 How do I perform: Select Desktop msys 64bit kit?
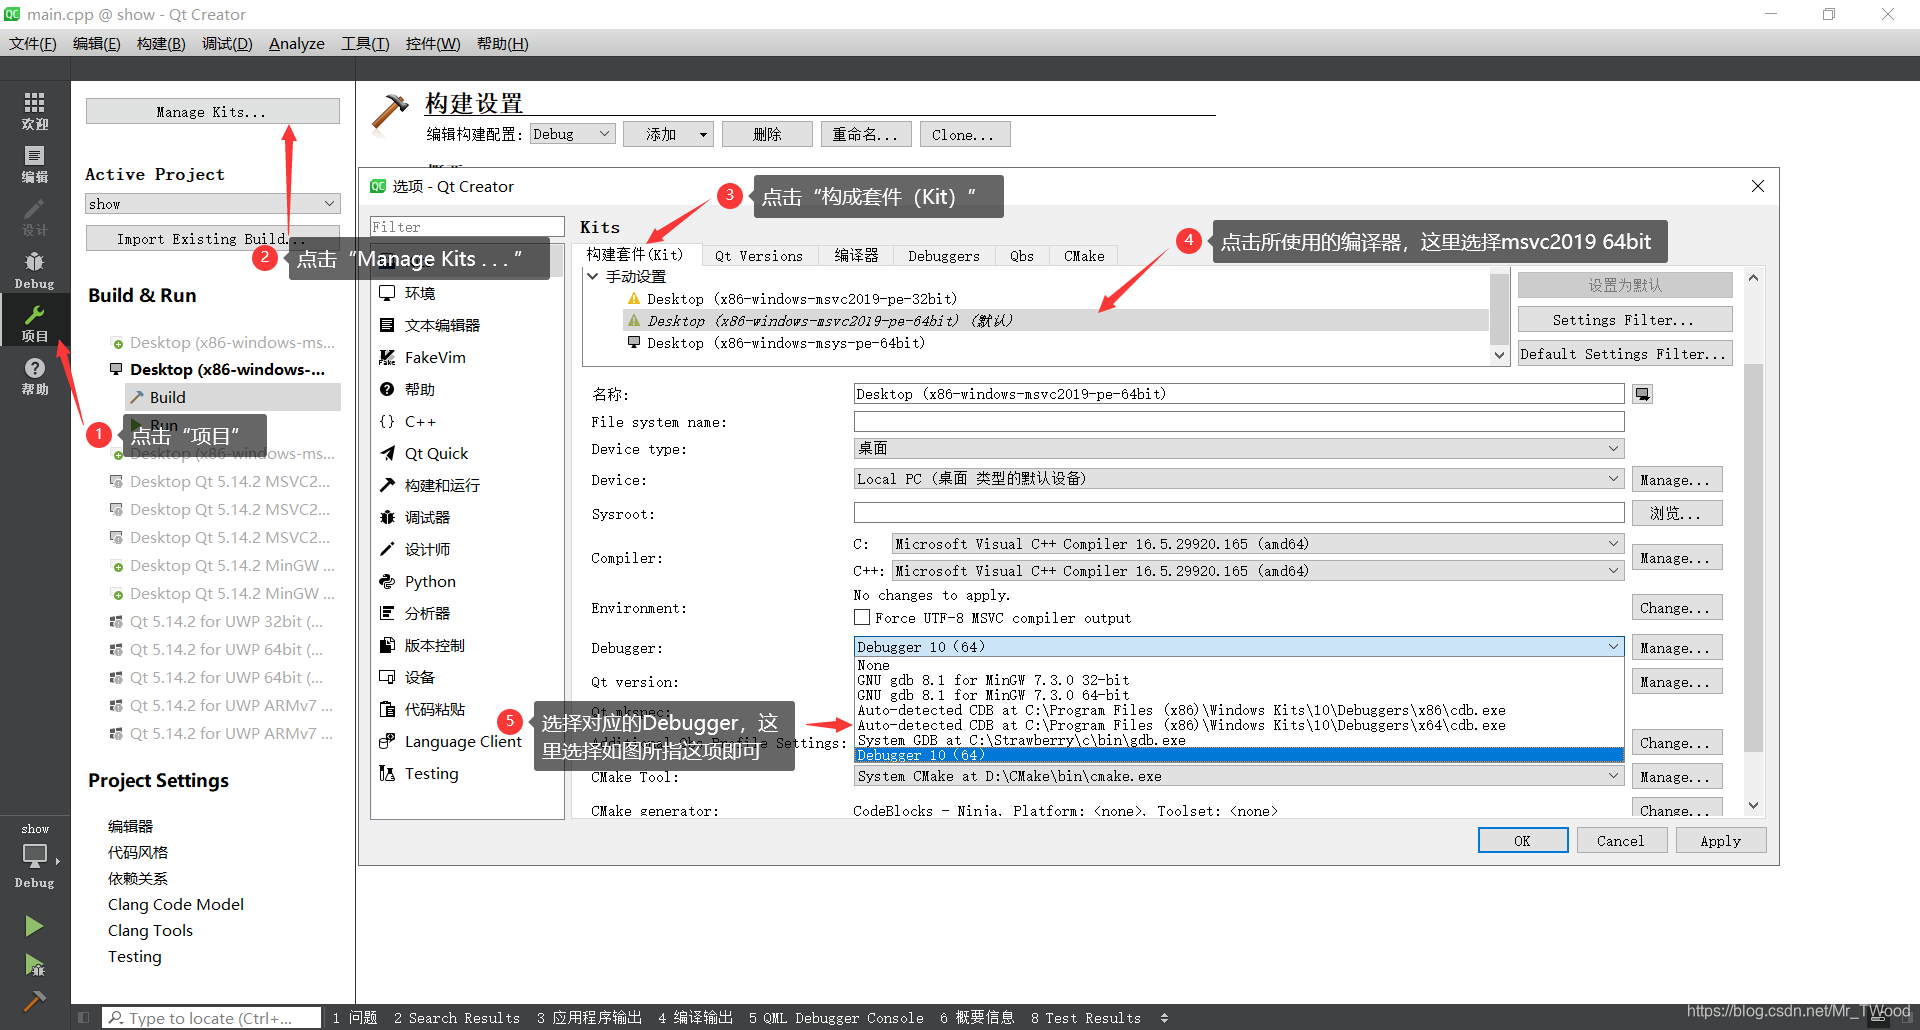(x=786, y=342)
